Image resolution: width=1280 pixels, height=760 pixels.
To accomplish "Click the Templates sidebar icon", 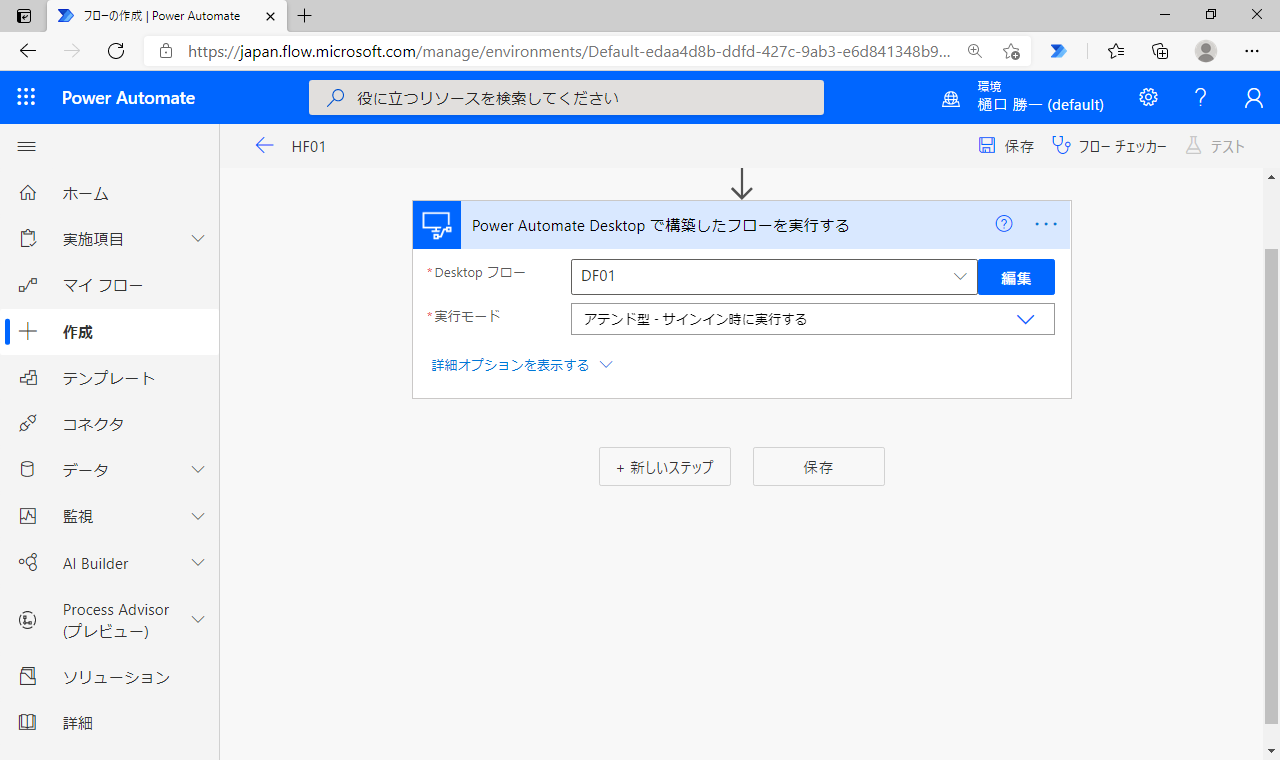I will click(28, 378).
